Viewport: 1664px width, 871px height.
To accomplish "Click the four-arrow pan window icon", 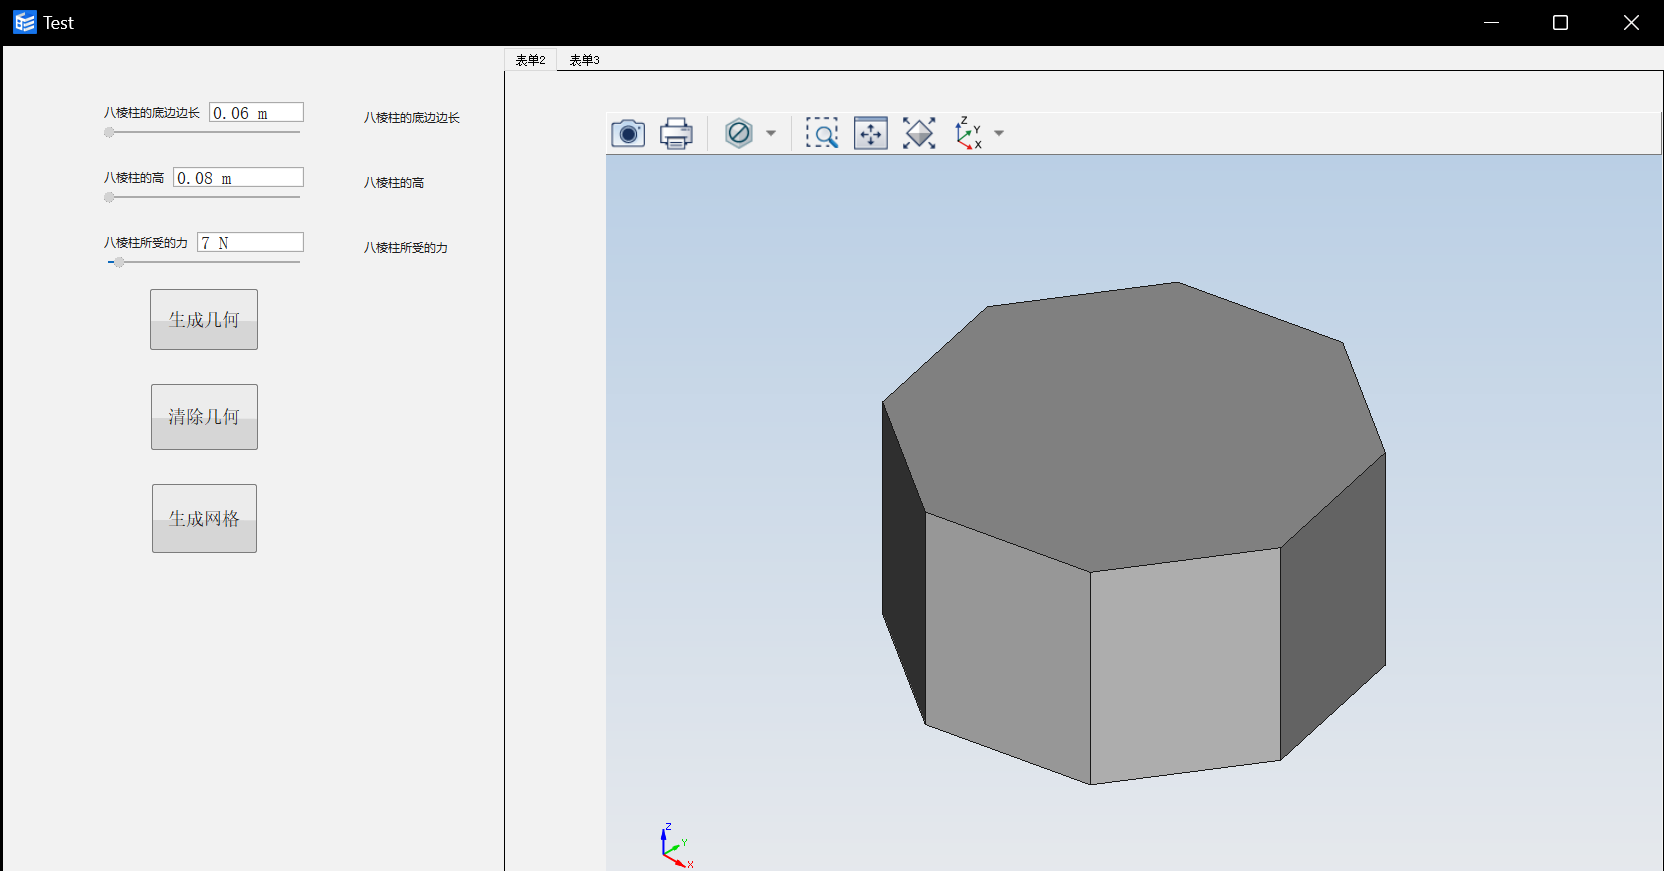I will tap(871, 133).
